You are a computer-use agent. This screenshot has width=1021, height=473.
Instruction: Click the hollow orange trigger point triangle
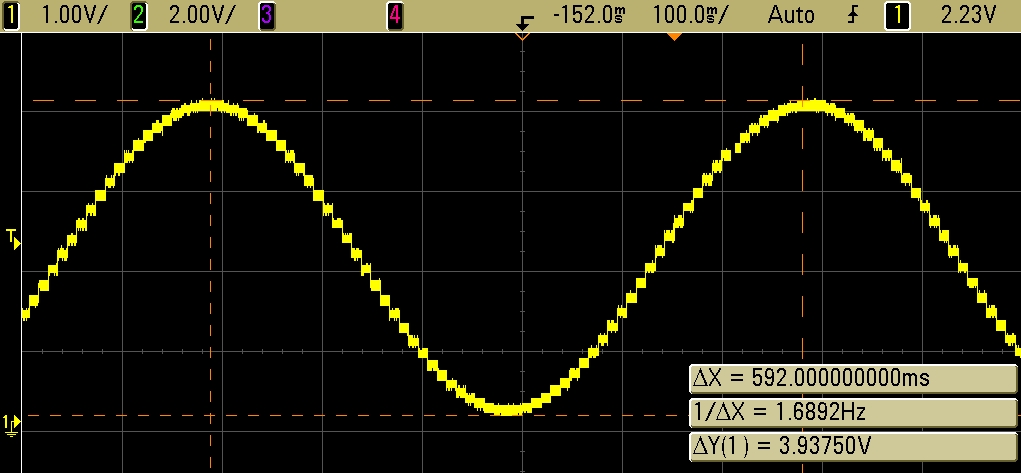(522, 36)
